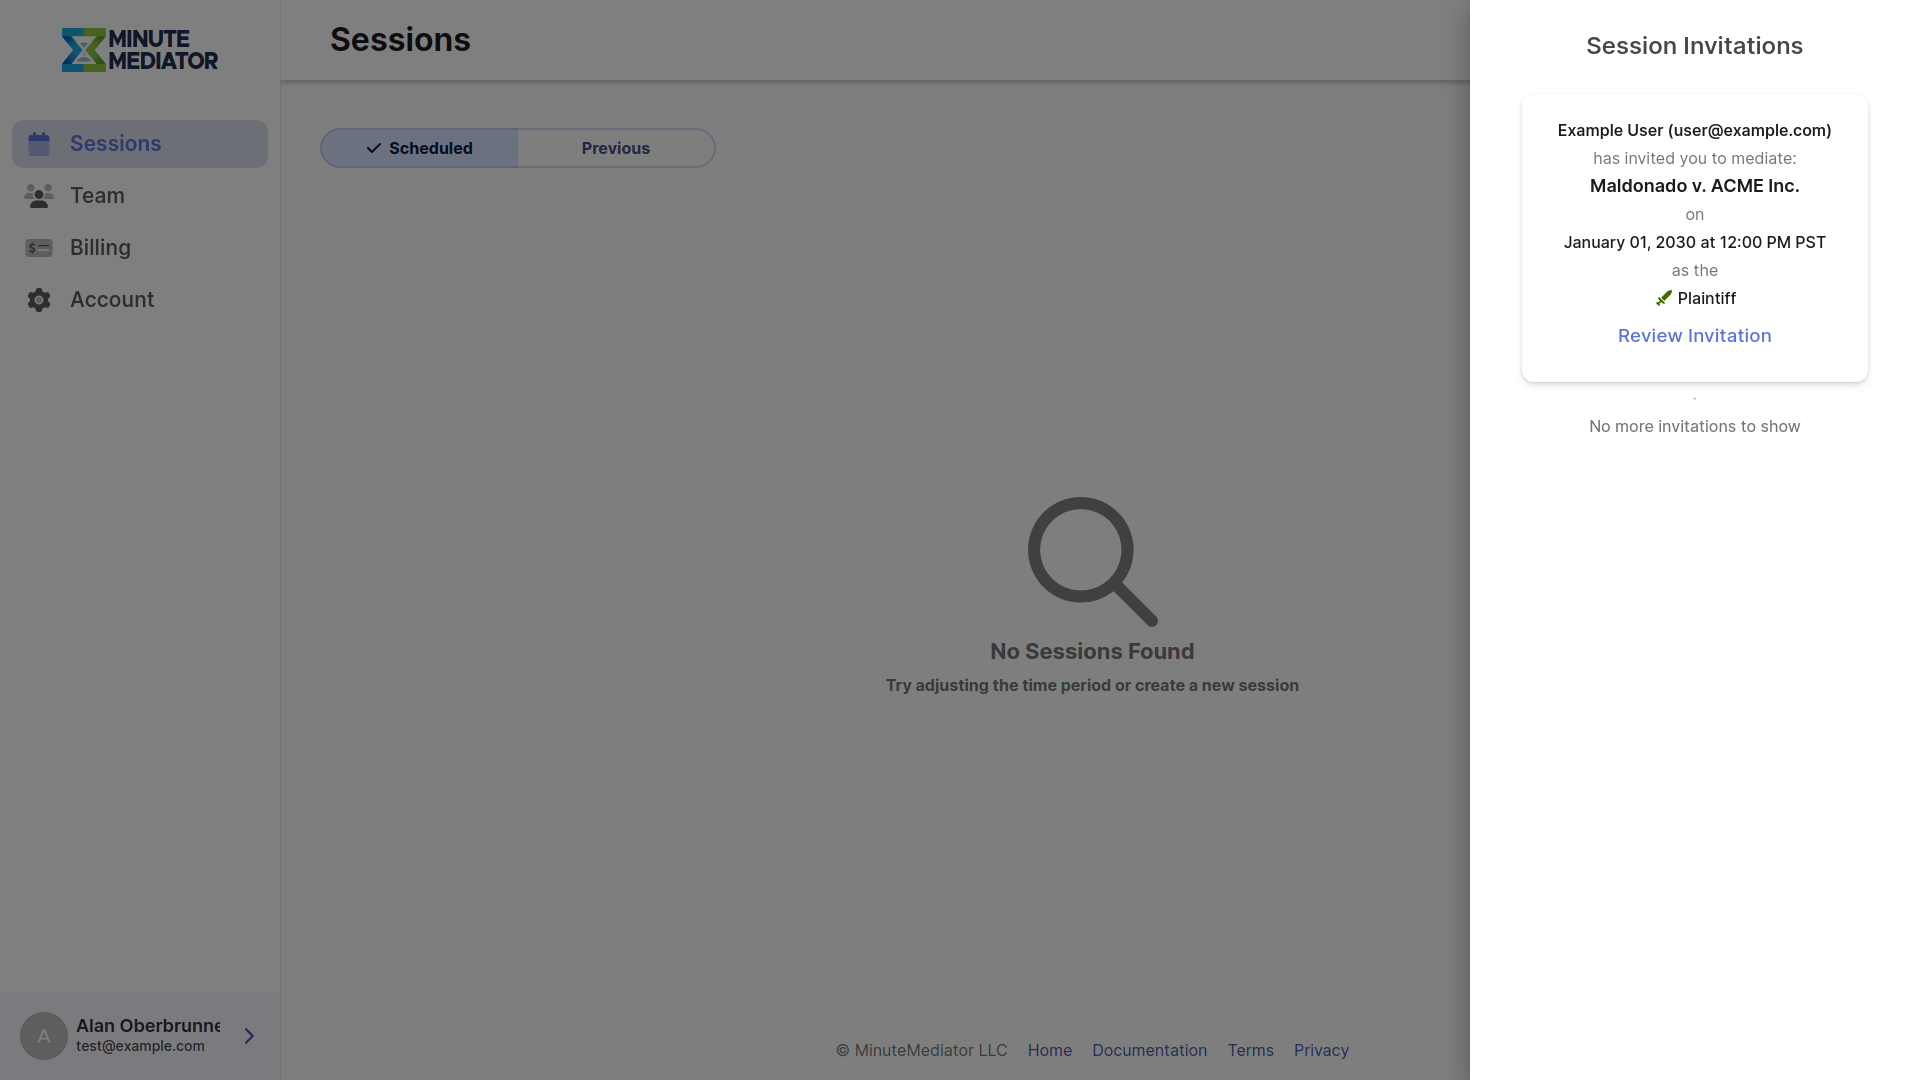Click the Billing card icon

pos(39,248)
